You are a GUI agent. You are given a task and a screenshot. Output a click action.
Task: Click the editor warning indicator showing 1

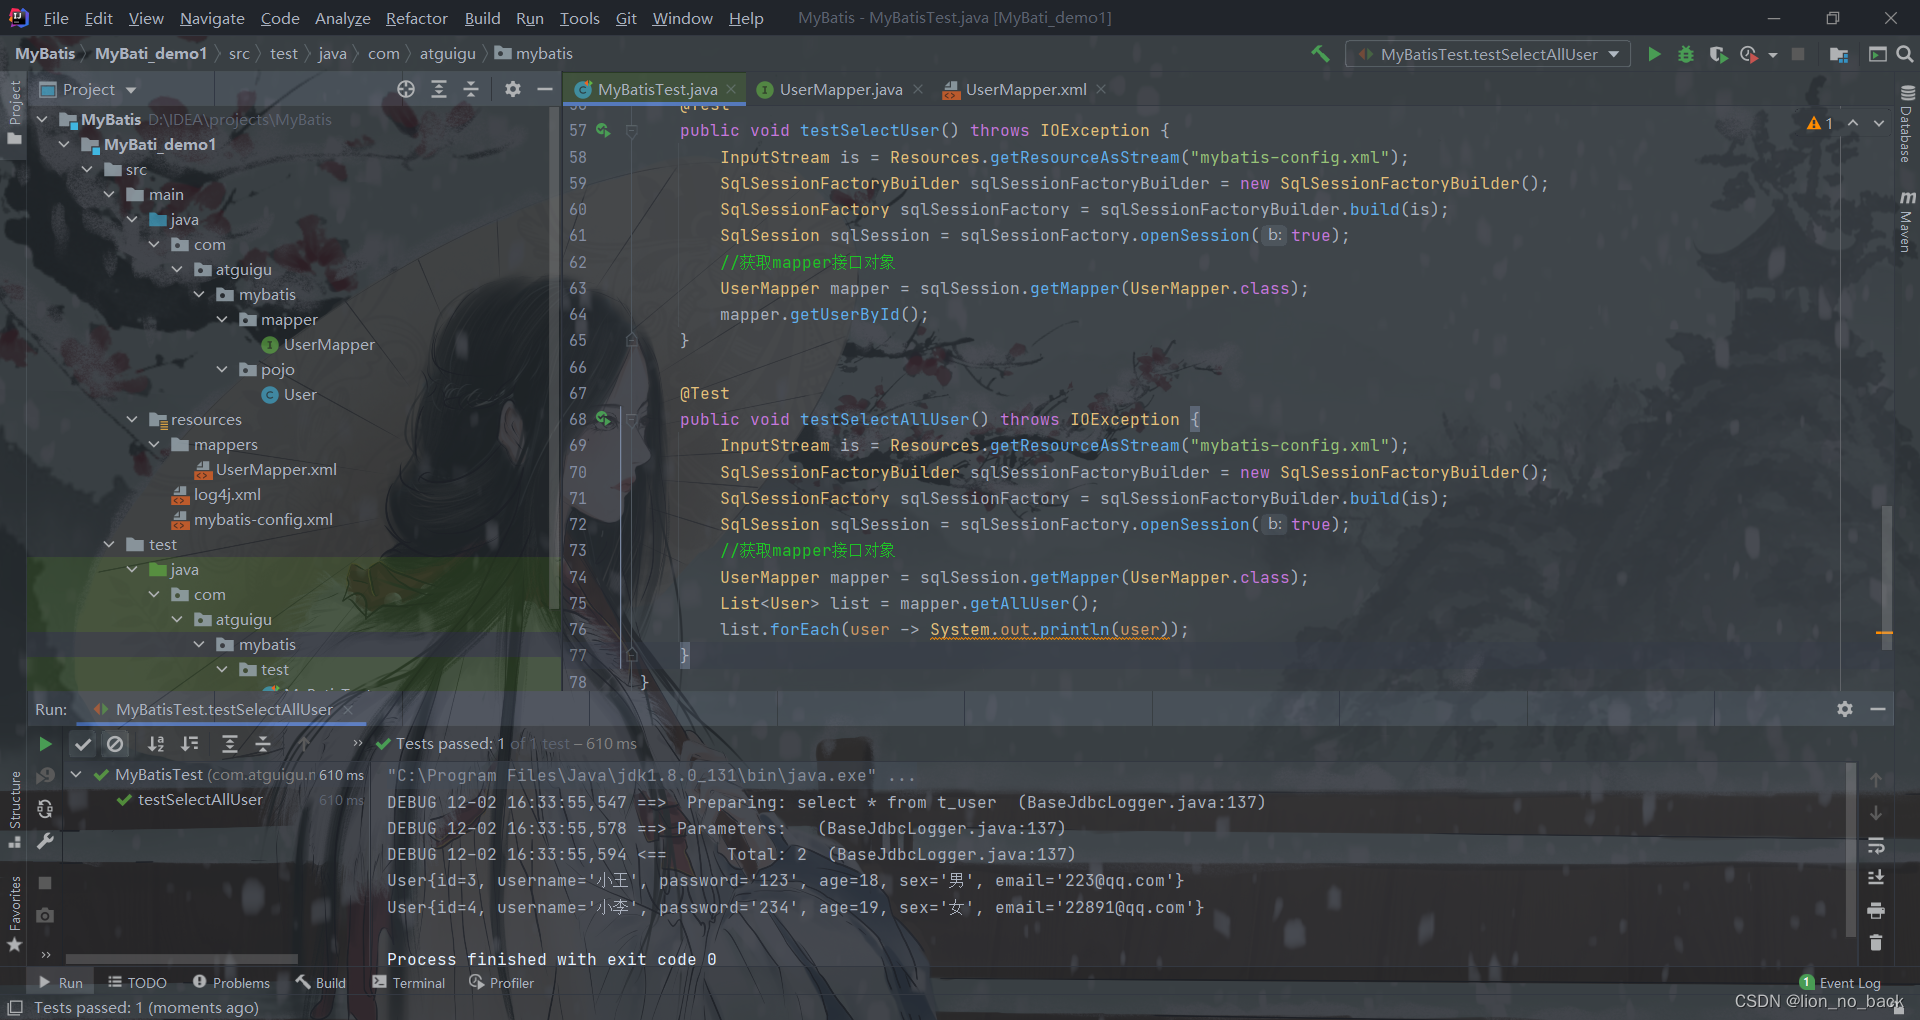point(1820,123)
